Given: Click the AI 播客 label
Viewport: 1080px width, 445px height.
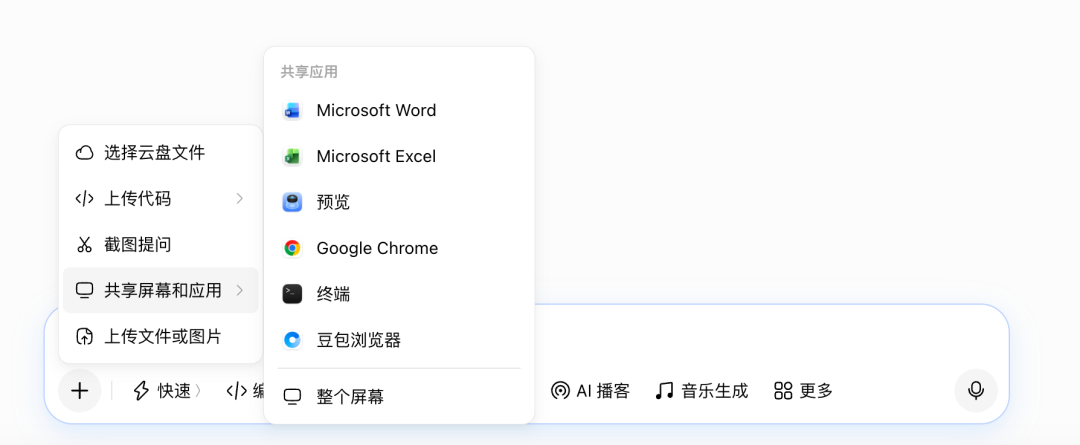Looking at the screenshot, I should point(603,391).
